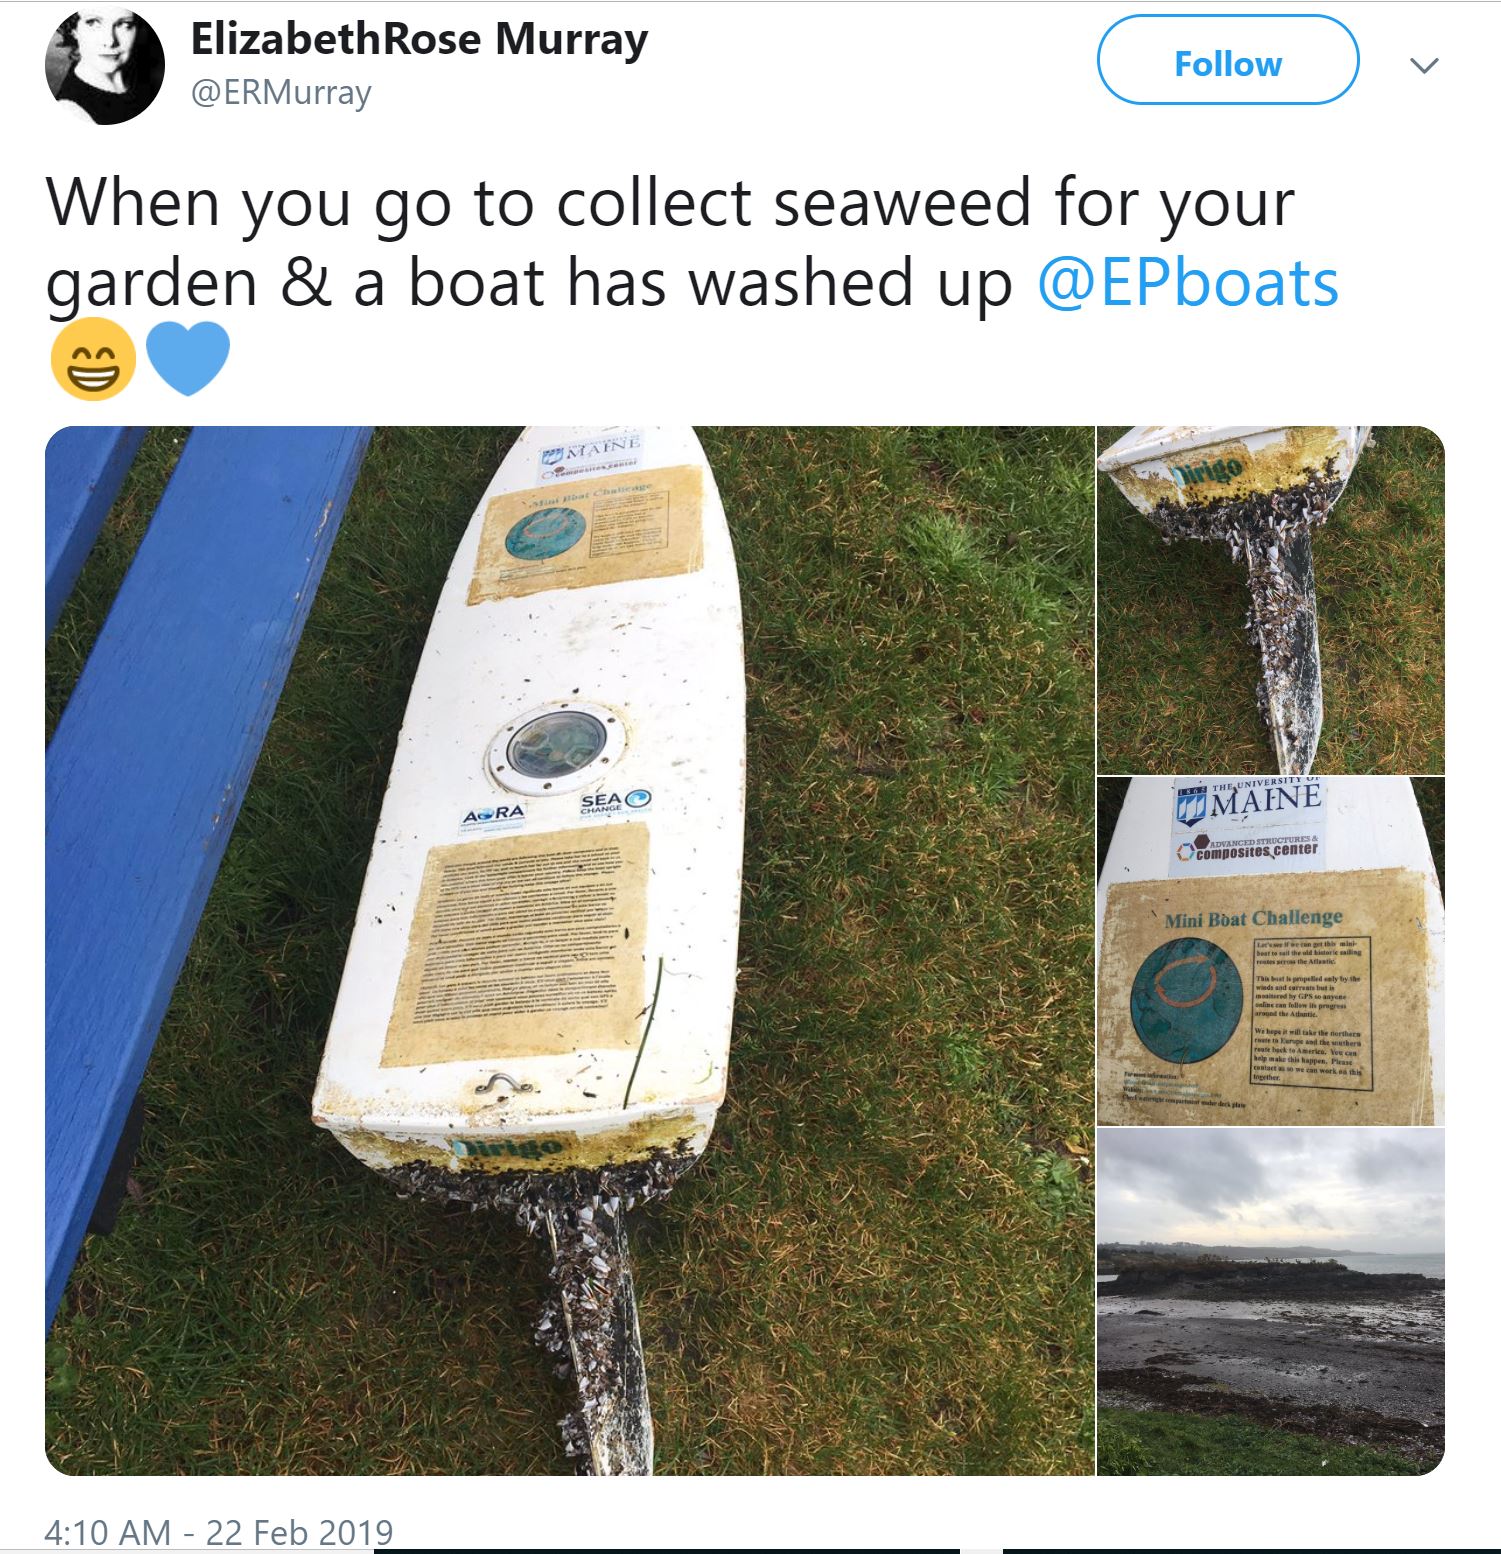Viewport: 1501px width, 1554px height.
Task: Open the @ERMurray handle link
Action: click(281, 94)
